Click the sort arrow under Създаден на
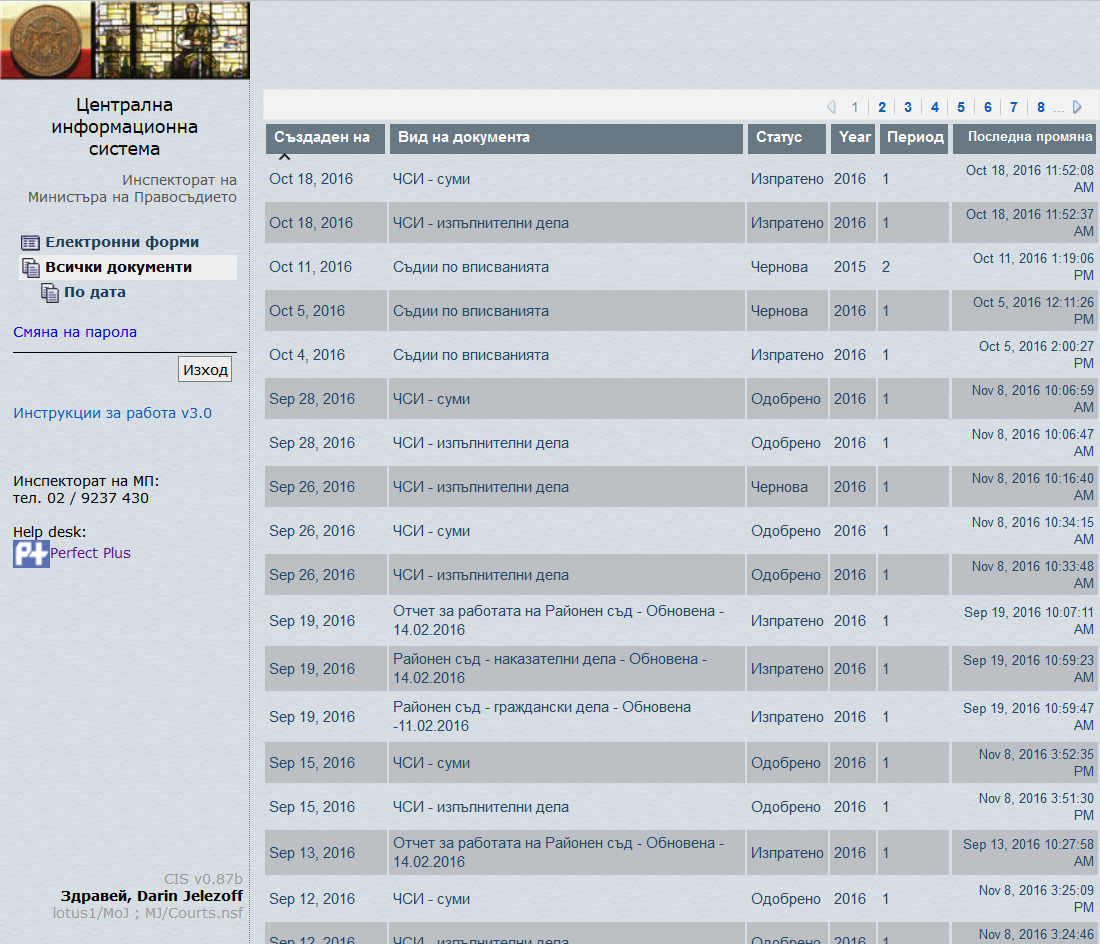This screenshot has width=1100, height=944. point(284,157)
